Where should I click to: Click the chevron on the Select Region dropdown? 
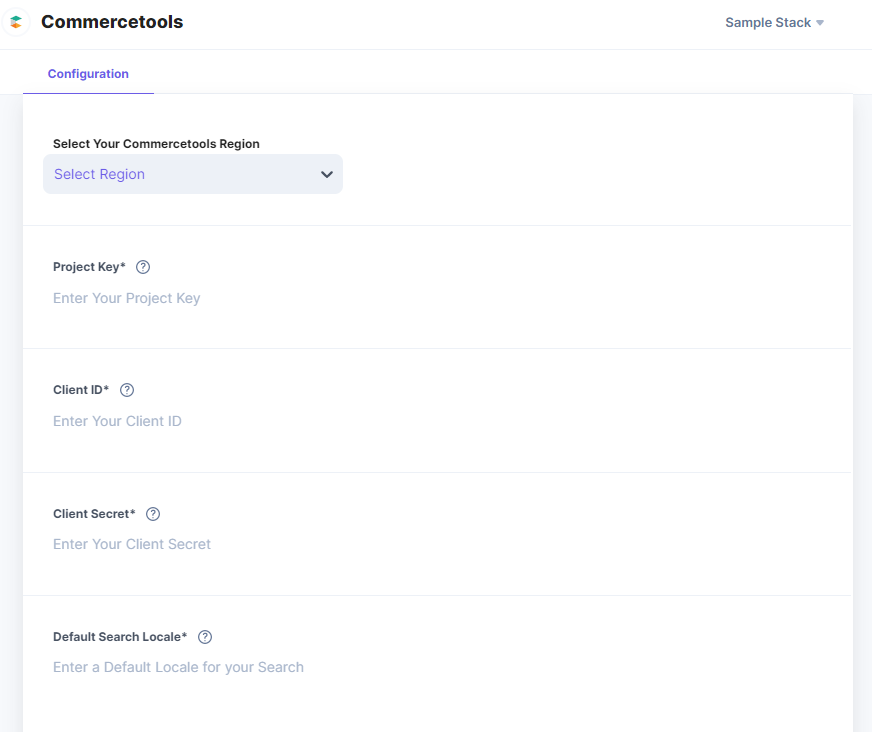click(326, 174)
